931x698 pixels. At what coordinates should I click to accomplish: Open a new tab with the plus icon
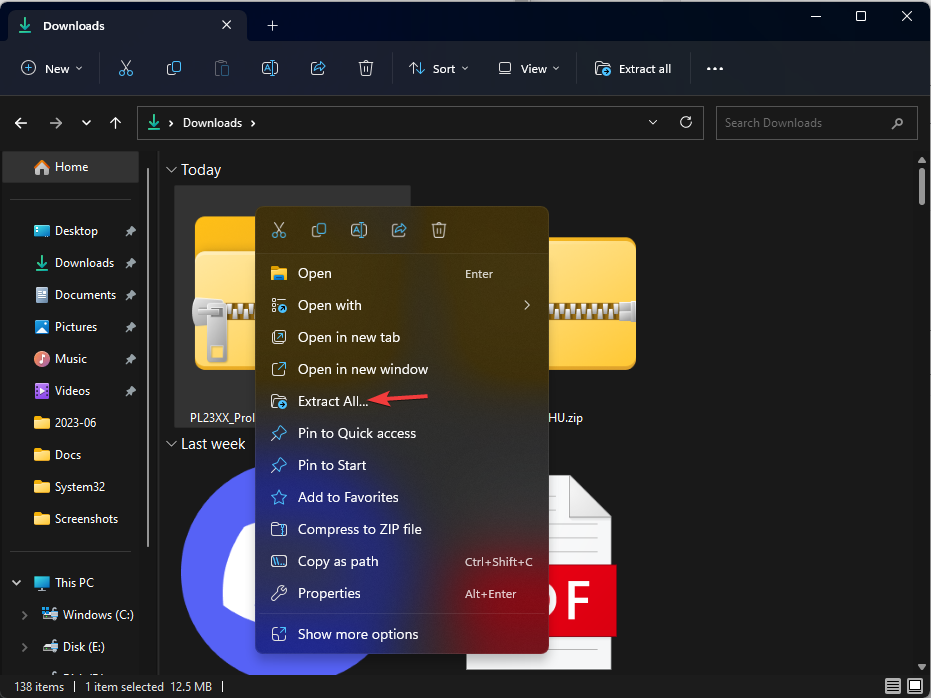[272, 26]
